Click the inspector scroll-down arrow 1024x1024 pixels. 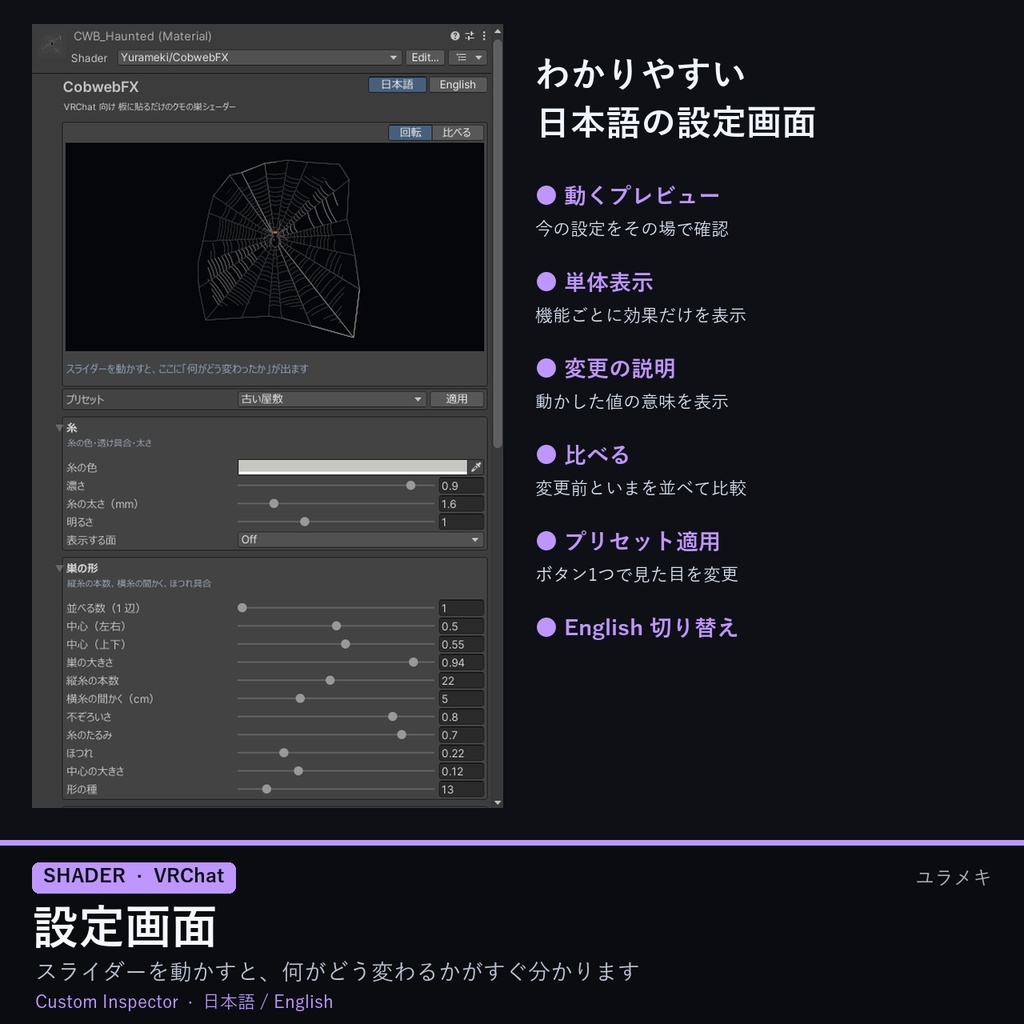[x=498, y=803]
